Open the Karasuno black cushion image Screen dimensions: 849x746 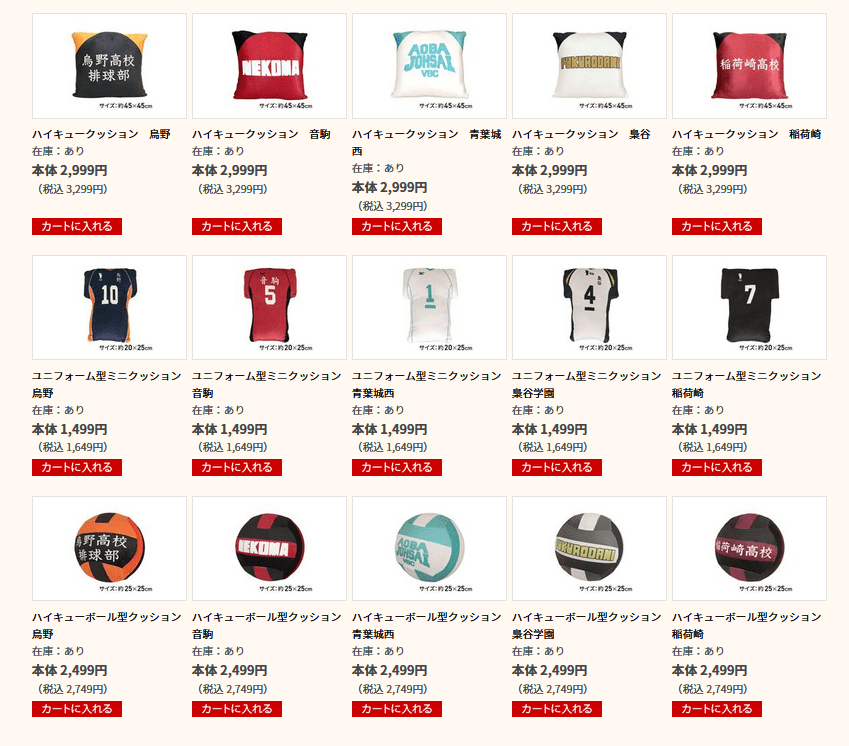(x=109, y=66)
